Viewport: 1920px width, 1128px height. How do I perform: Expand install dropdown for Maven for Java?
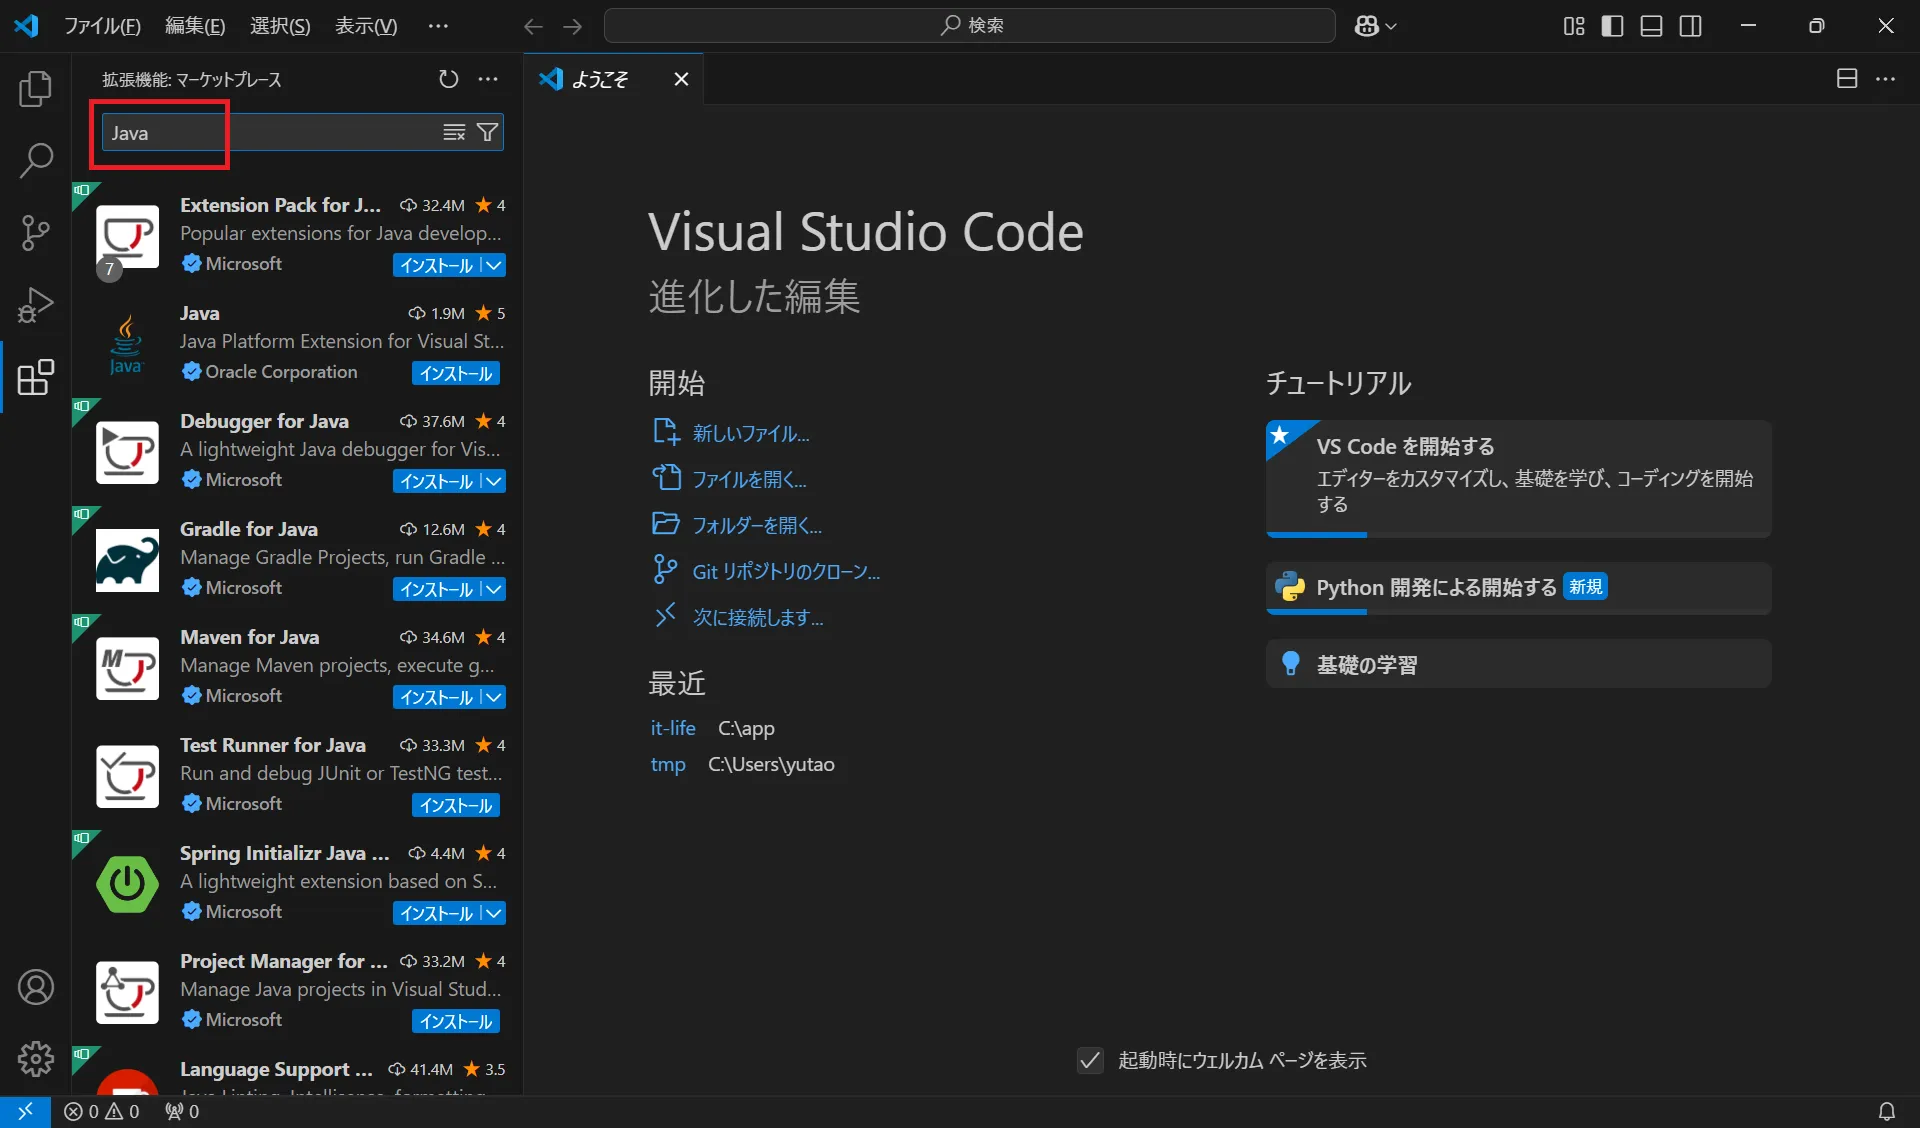click(x=494, y=697)
